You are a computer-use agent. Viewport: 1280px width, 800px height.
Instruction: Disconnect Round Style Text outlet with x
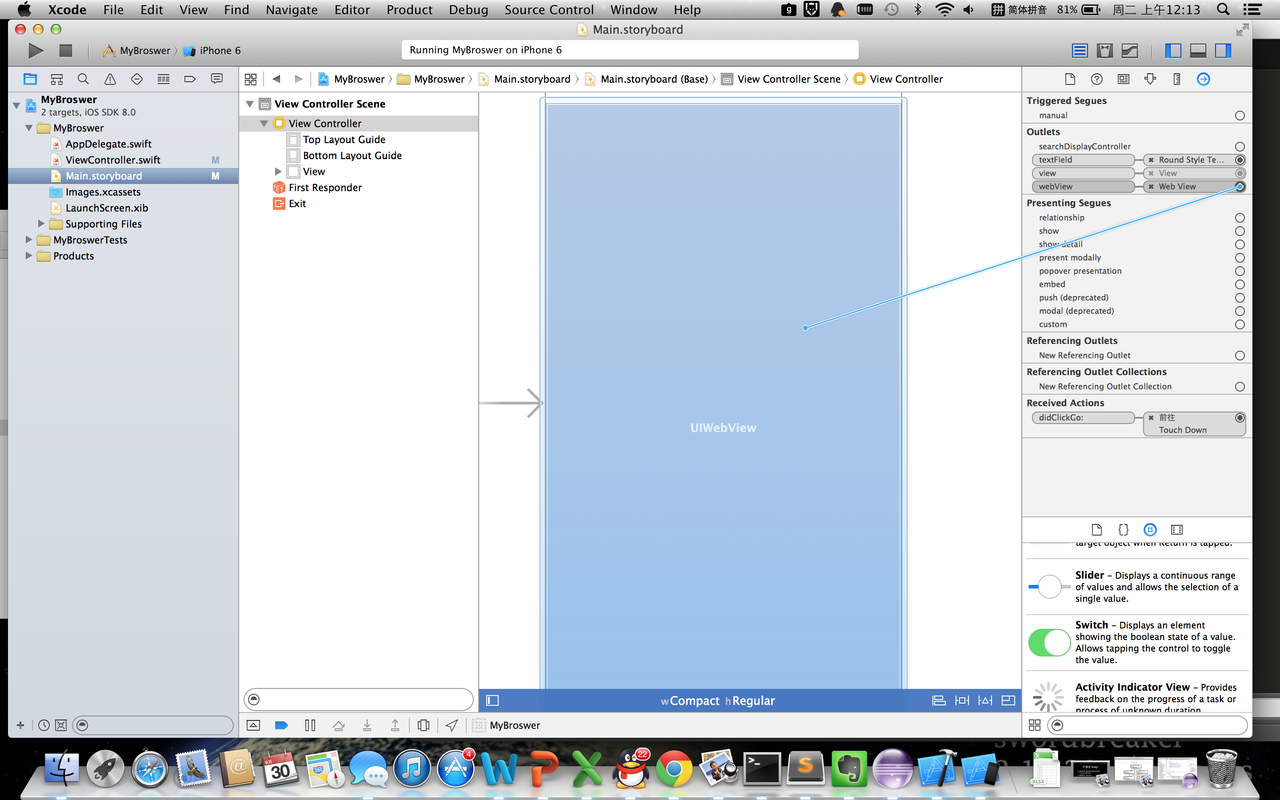coord(1152,160)
